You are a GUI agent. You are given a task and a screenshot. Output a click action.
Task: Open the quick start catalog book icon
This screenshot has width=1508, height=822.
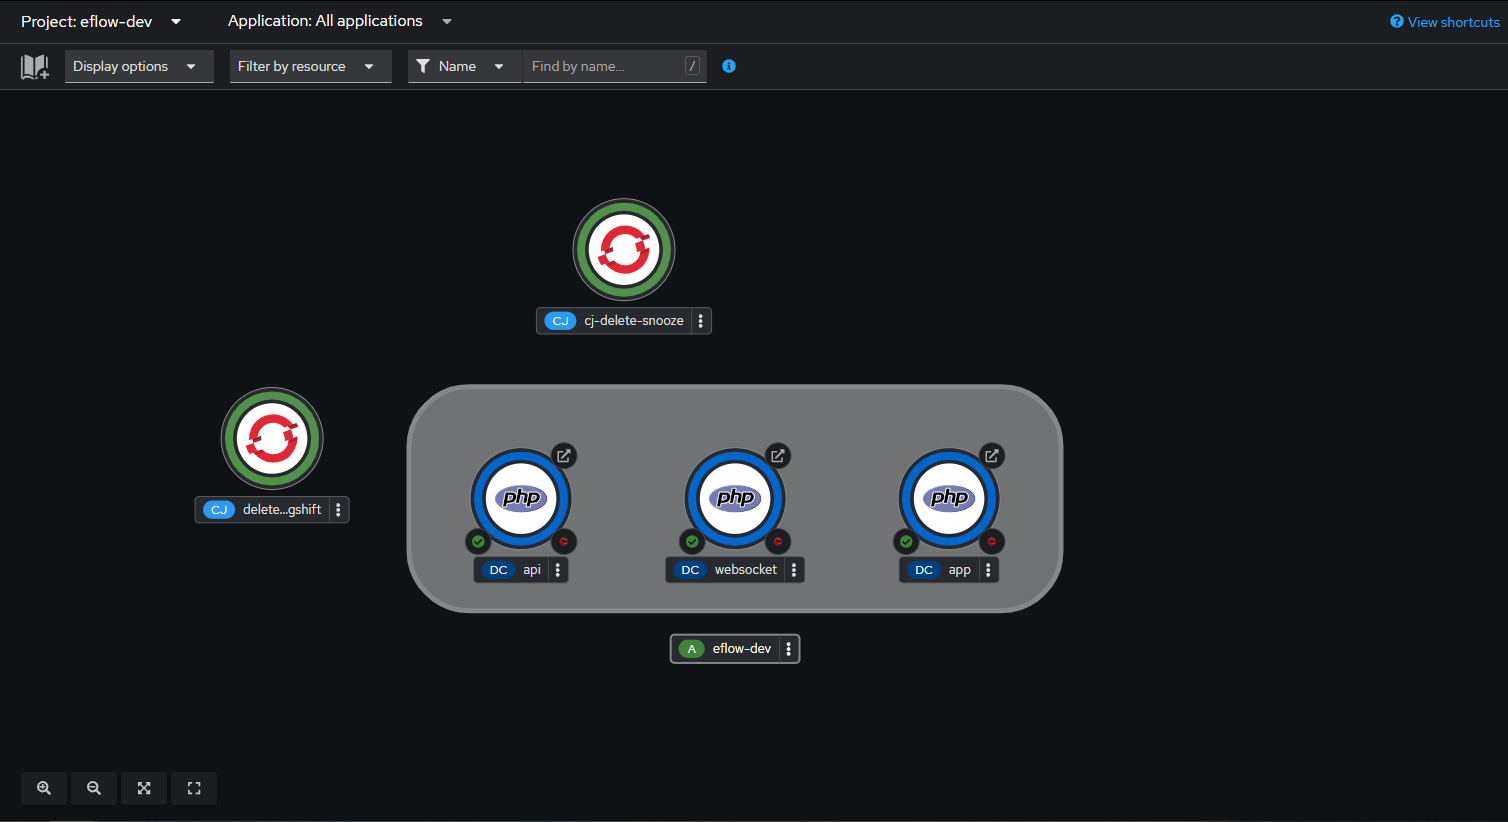tap(35, 67)
